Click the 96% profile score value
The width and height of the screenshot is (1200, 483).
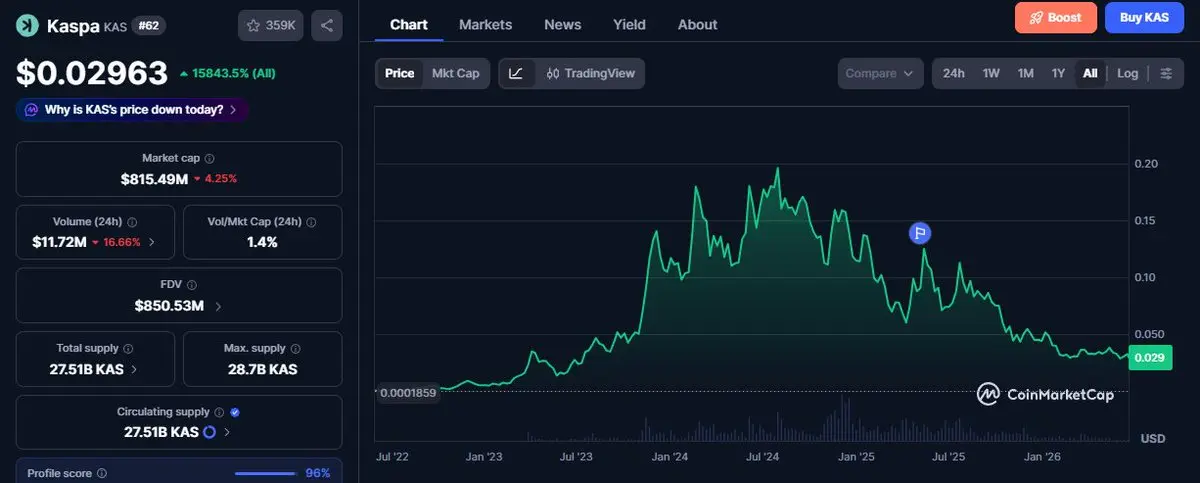coord(318,473)
